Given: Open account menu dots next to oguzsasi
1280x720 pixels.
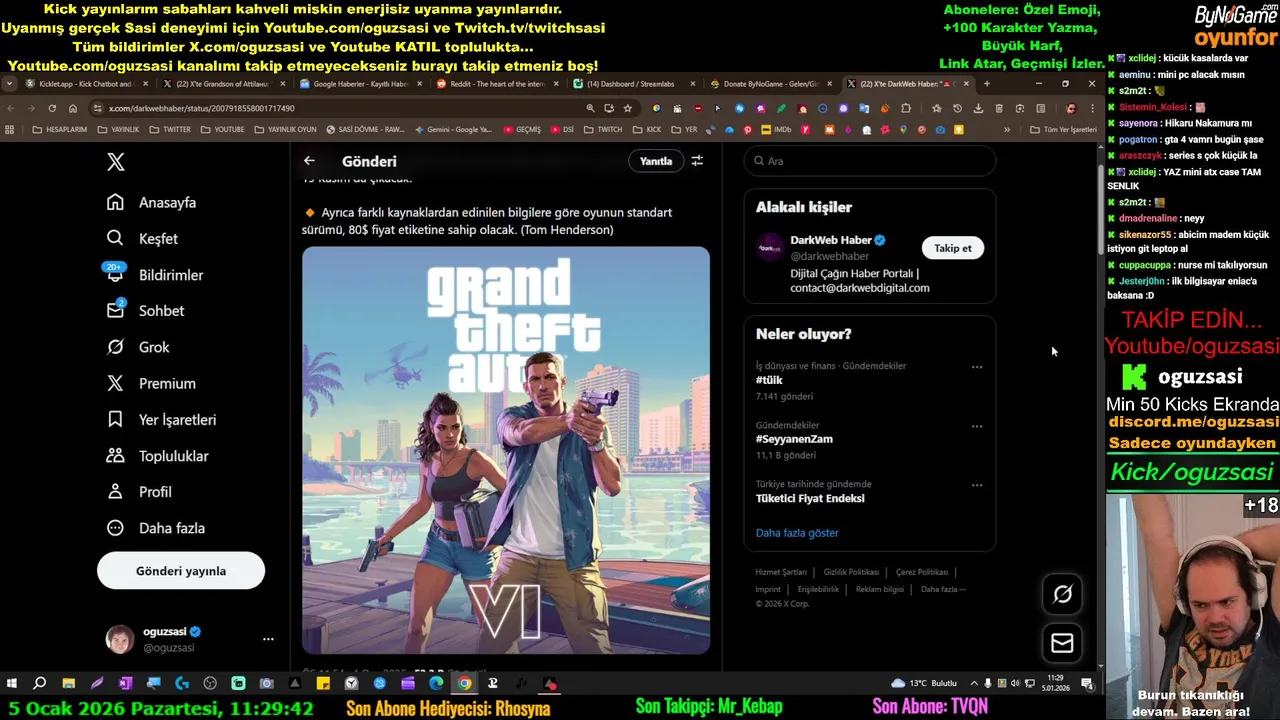Looking at the screenshot, I should click(268, 639).
